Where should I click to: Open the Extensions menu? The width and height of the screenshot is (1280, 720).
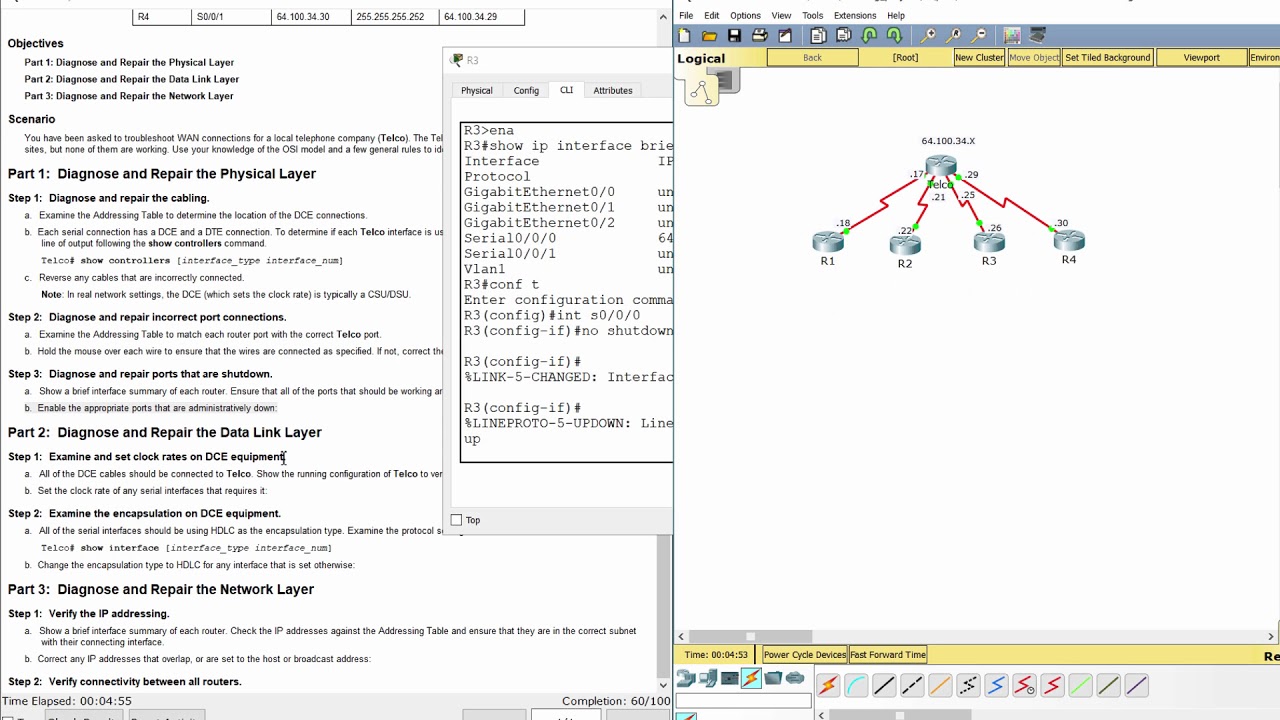855,15
